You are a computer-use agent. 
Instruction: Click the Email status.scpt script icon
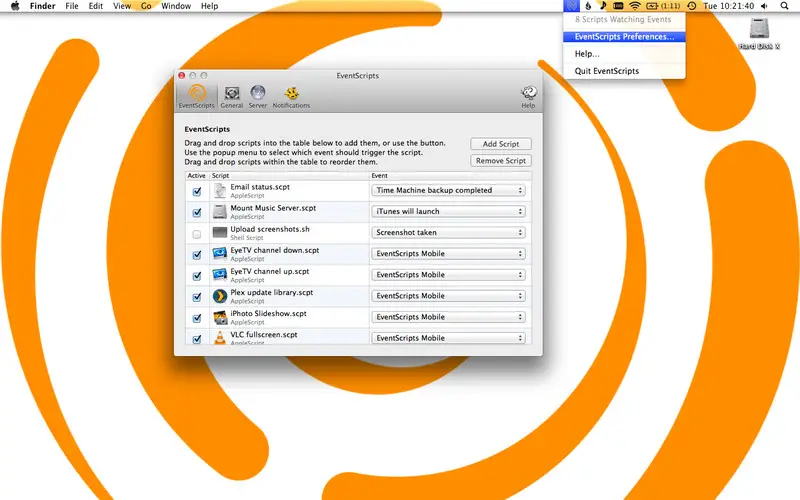(220, 191)
